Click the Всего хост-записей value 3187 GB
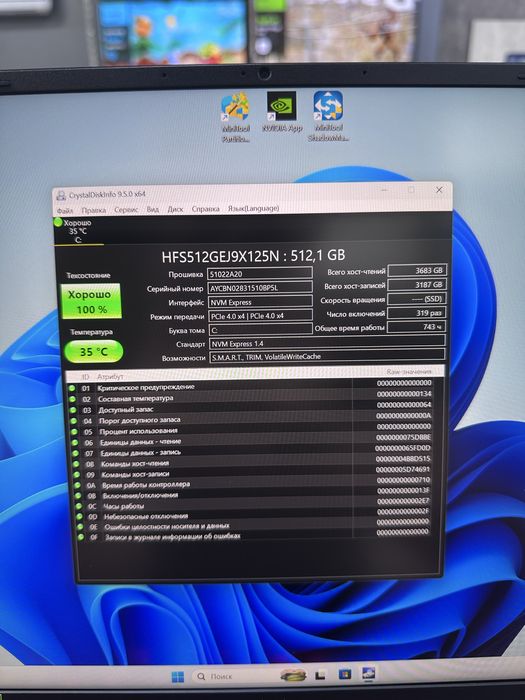525x700 pixels. pos(417,284)
